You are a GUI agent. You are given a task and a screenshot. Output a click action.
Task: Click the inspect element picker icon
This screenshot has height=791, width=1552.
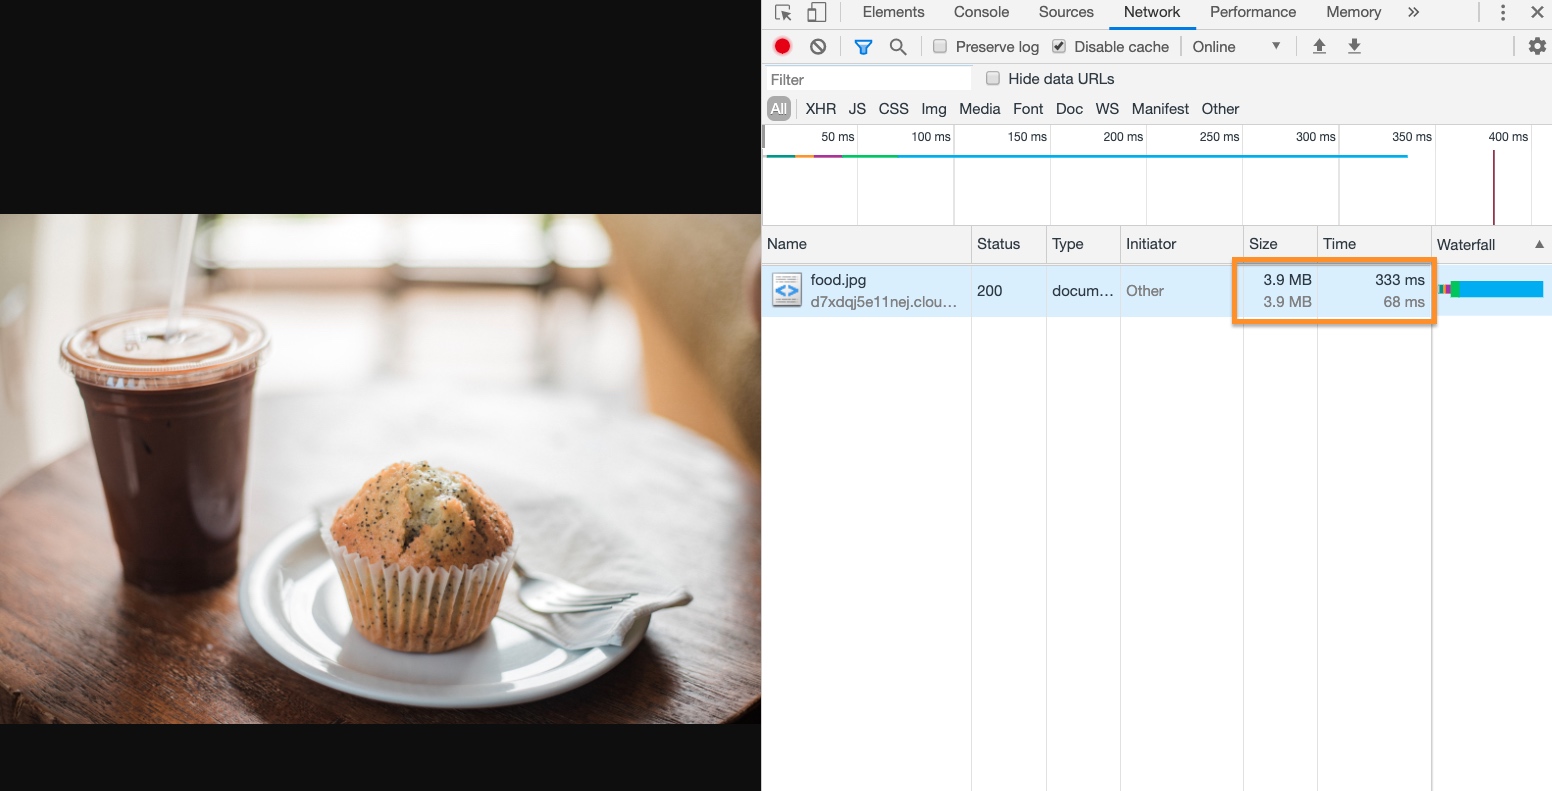tap(784, 13)
